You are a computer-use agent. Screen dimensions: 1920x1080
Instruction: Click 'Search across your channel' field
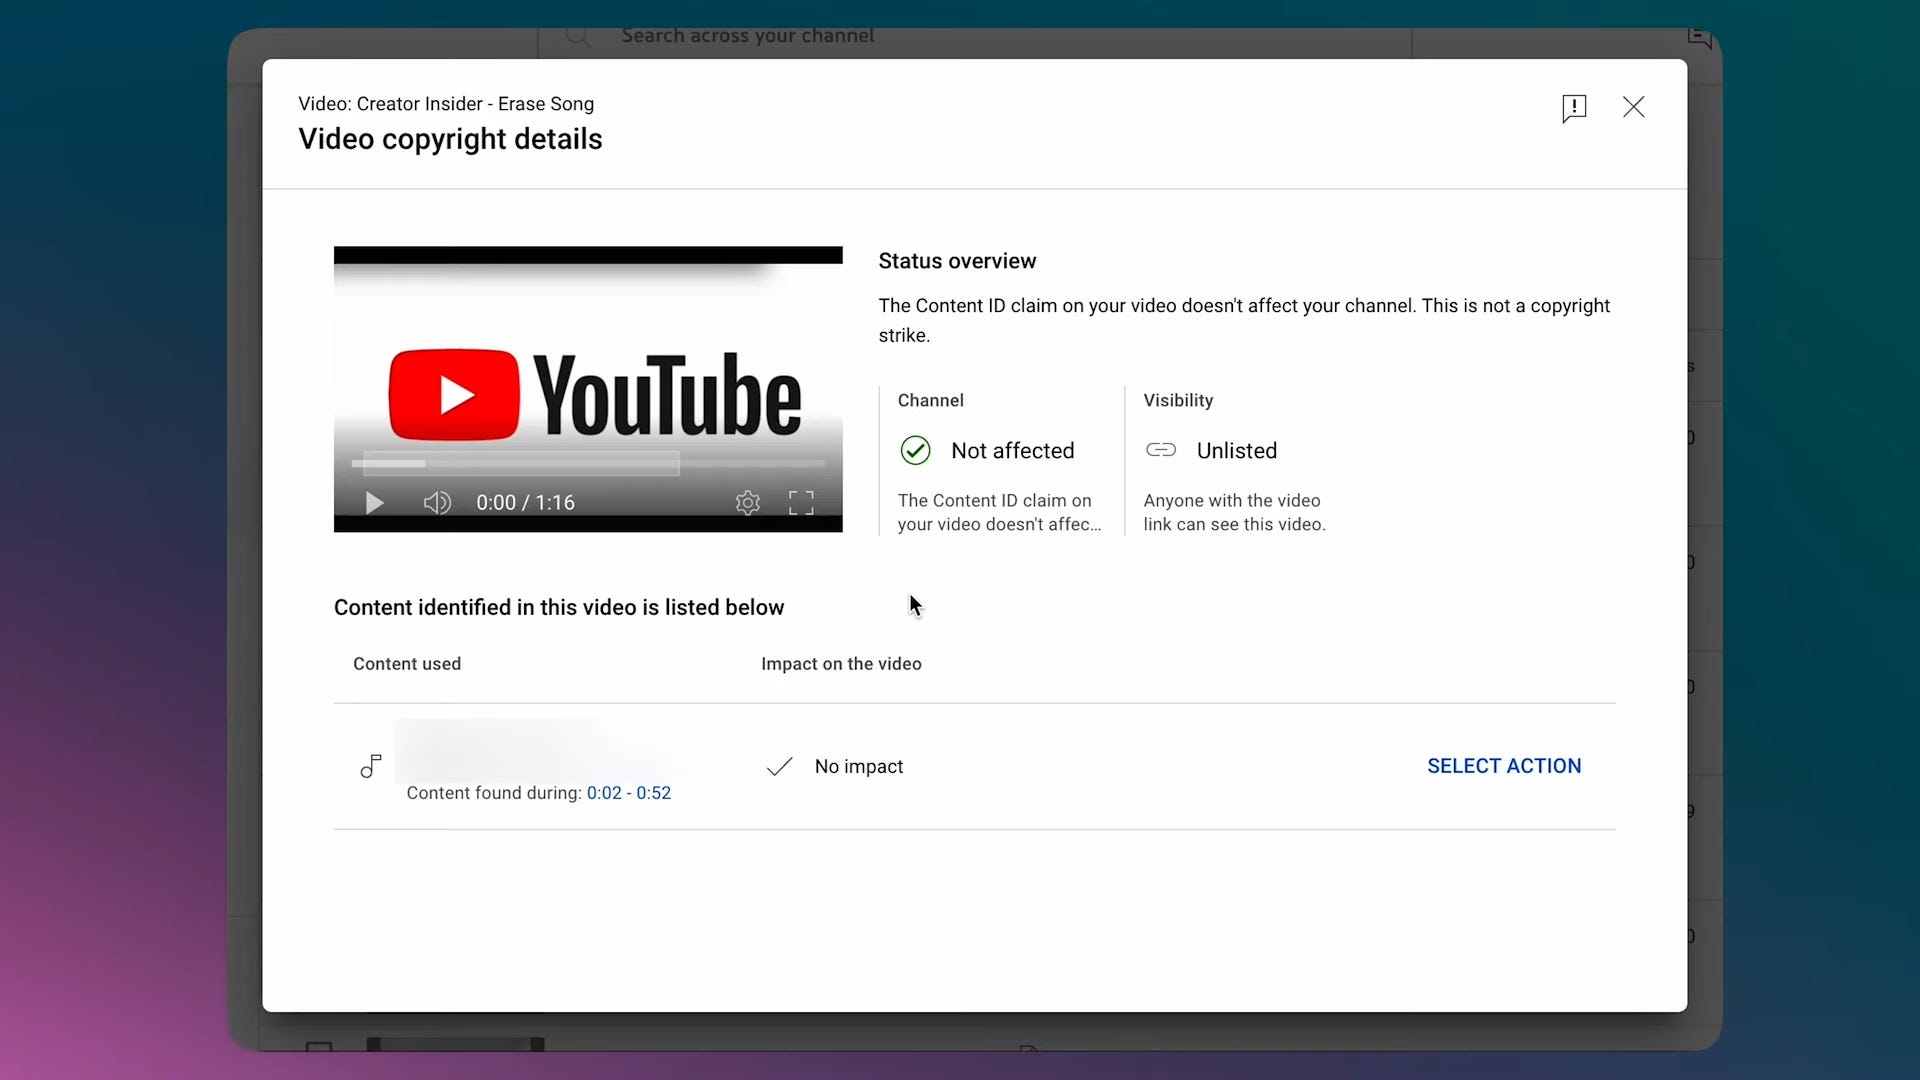click(x=975, y=40)
